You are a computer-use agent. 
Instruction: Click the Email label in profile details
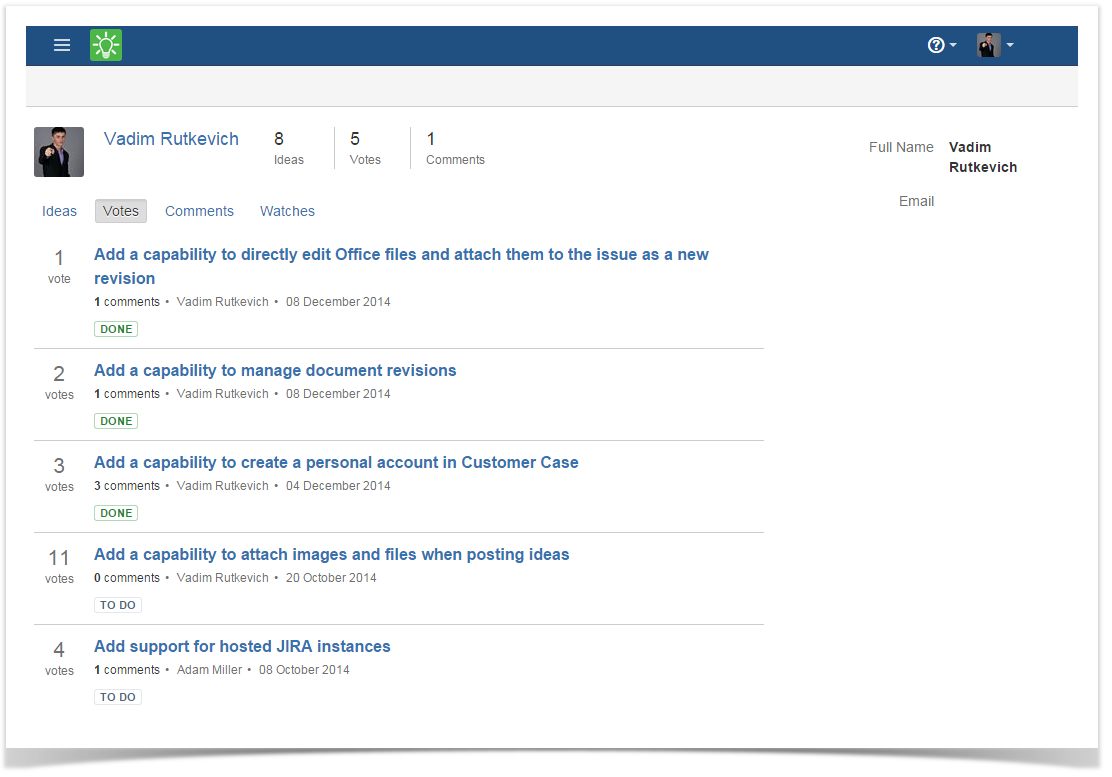coord(916,201)
